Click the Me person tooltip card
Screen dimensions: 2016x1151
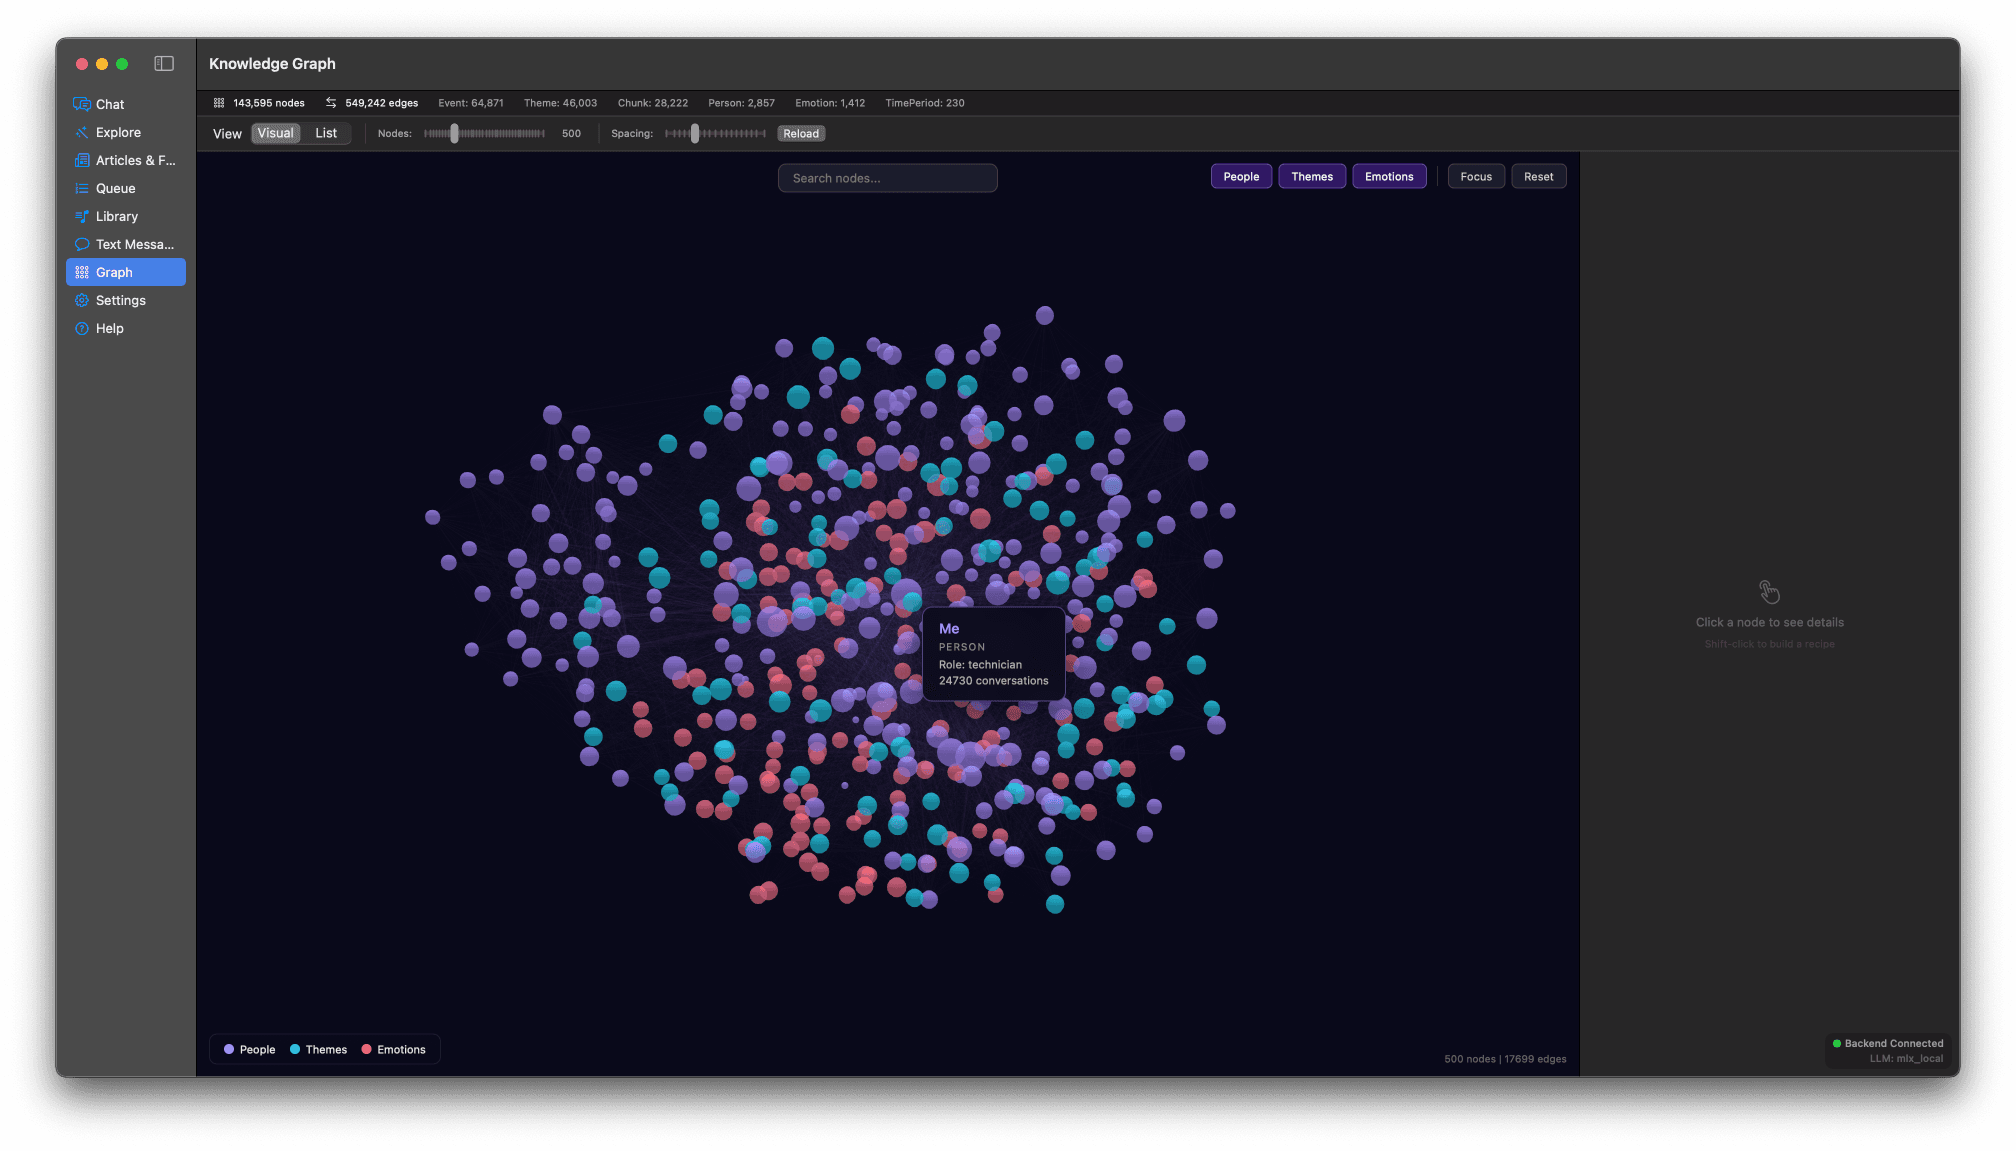tap(993, 654)
